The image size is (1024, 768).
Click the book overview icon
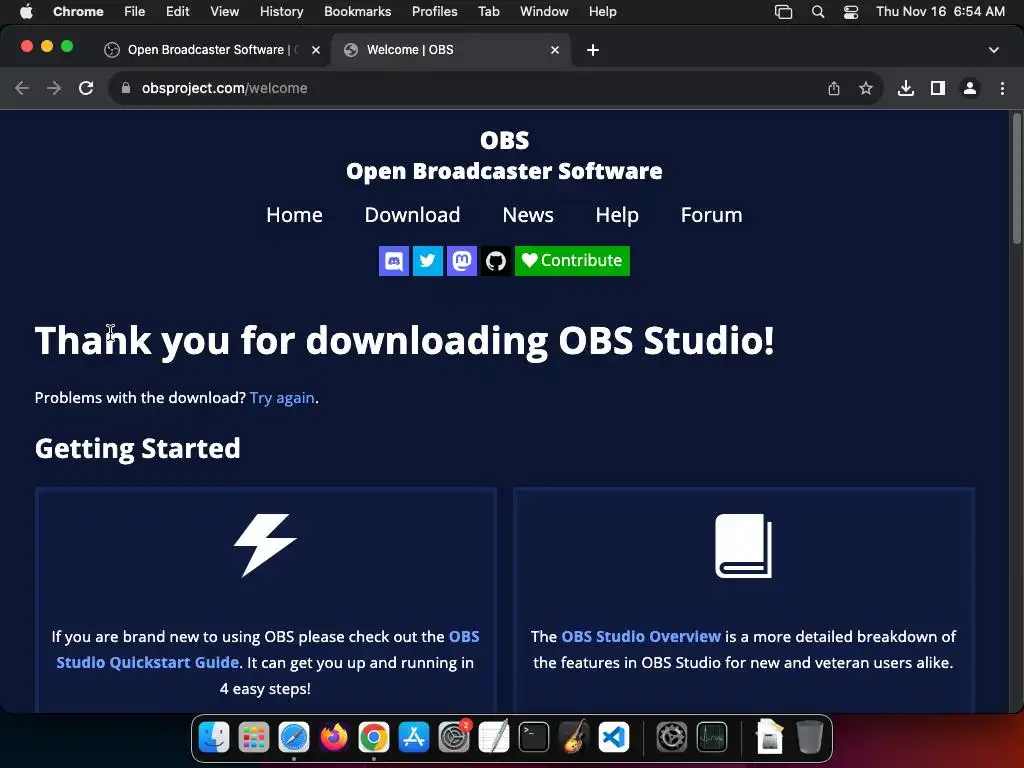click(743, 545)
